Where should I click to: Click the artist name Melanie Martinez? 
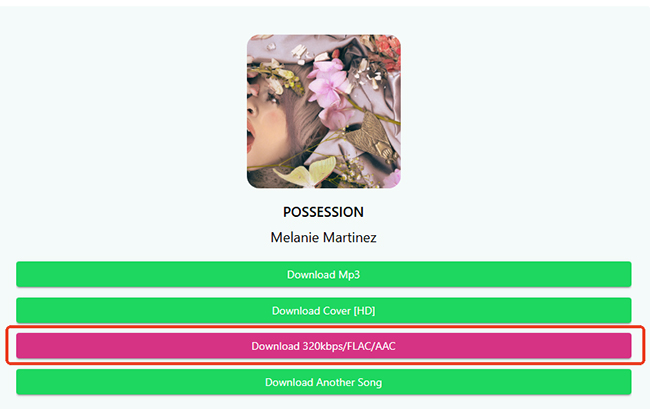coord(323,238)
